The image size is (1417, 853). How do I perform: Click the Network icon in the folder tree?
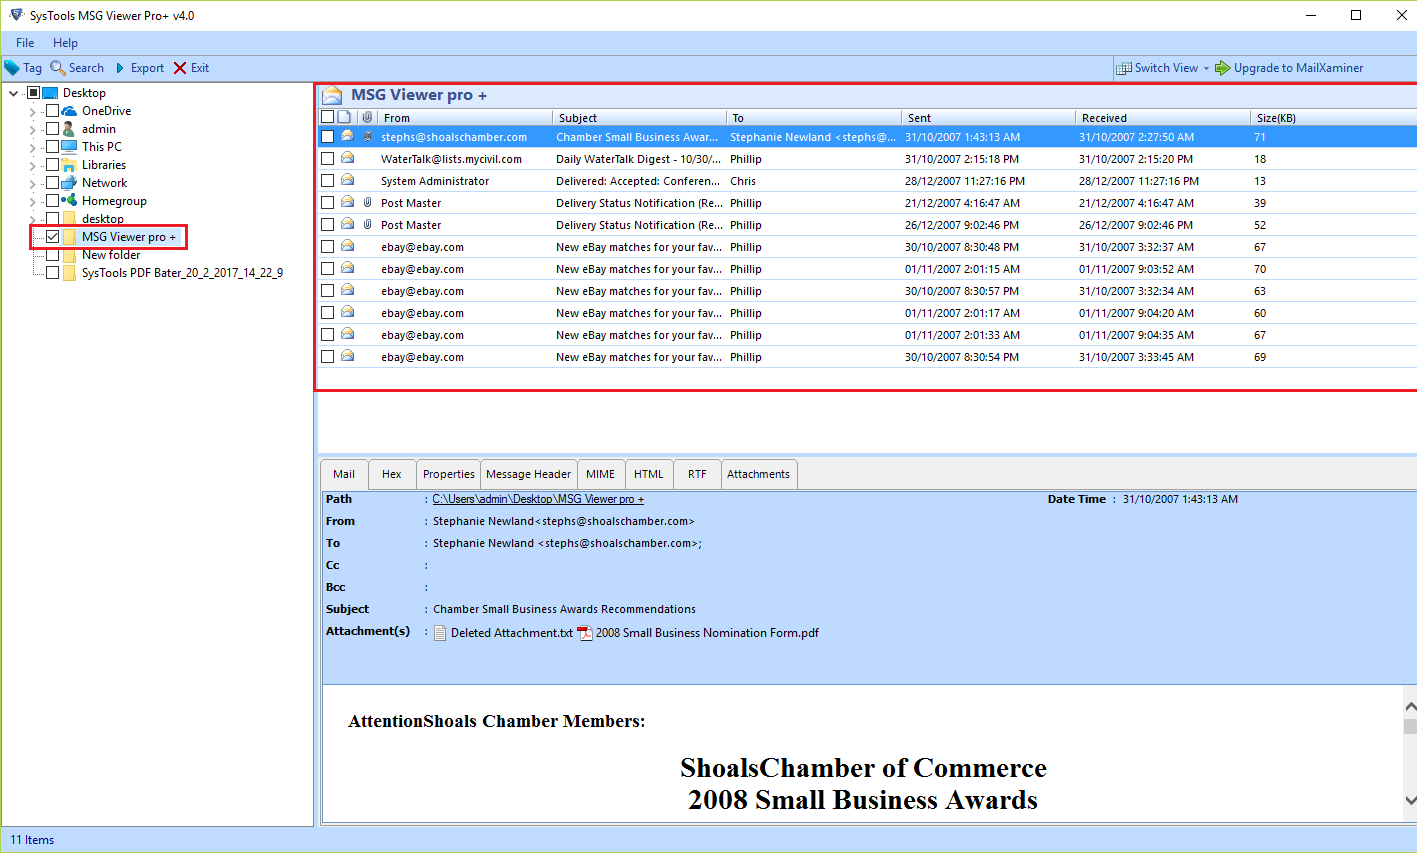(69, 183)
